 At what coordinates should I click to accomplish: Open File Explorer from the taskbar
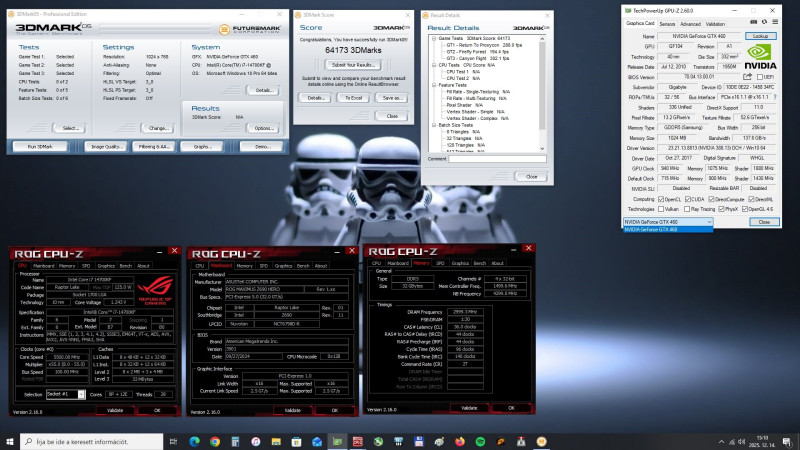point(276,442)
